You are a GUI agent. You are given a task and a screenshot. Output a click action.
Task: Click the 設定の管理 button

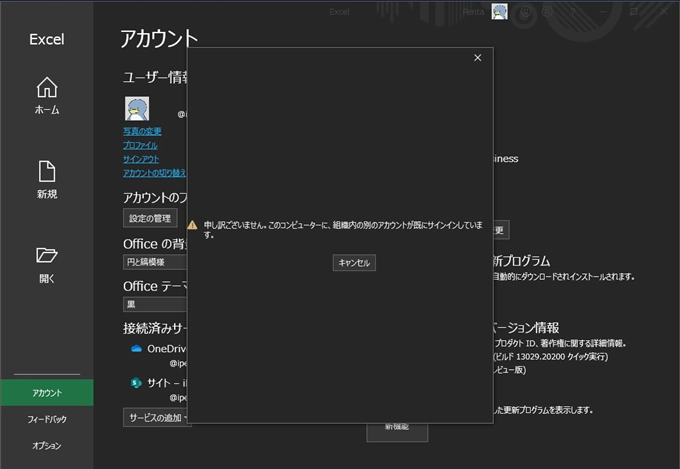click(x=150, y=218)
